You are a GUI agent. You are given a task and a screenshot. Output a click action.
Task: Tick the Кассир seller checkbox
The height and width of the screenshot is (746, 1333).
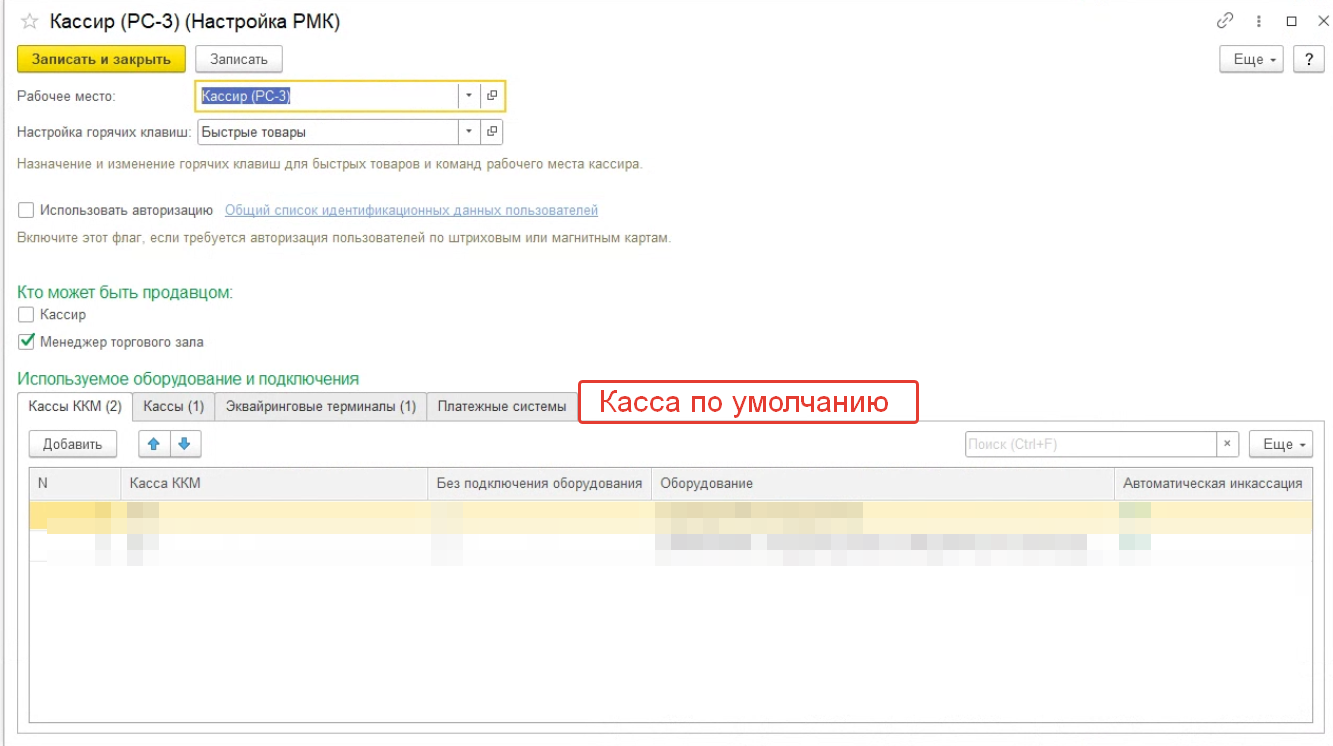point(26,315)
